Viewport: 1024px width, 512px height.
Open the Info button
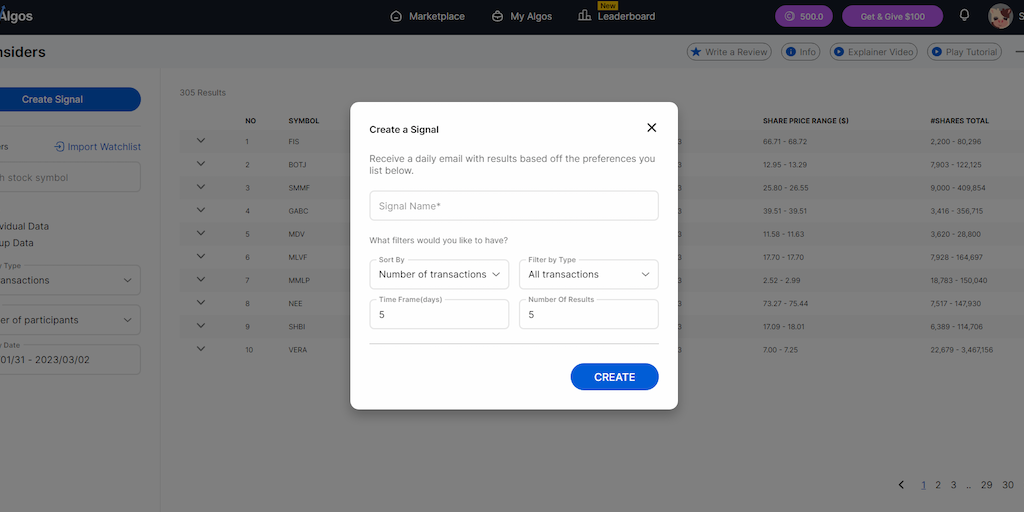[x=800, y=52]
